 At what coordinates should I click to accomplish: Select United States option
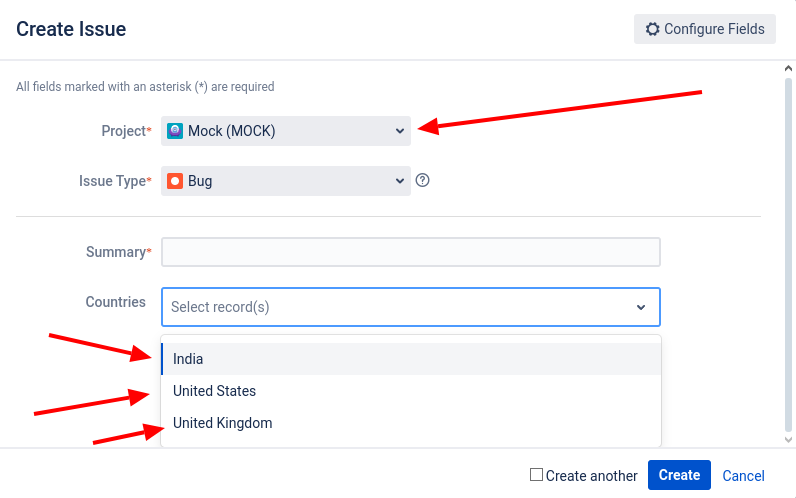[411, 391]
